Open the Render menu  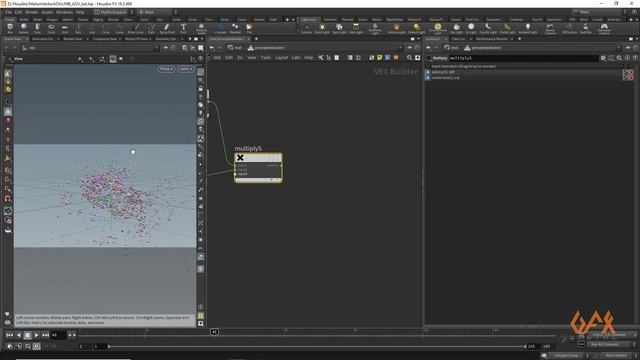pos(31,12)
